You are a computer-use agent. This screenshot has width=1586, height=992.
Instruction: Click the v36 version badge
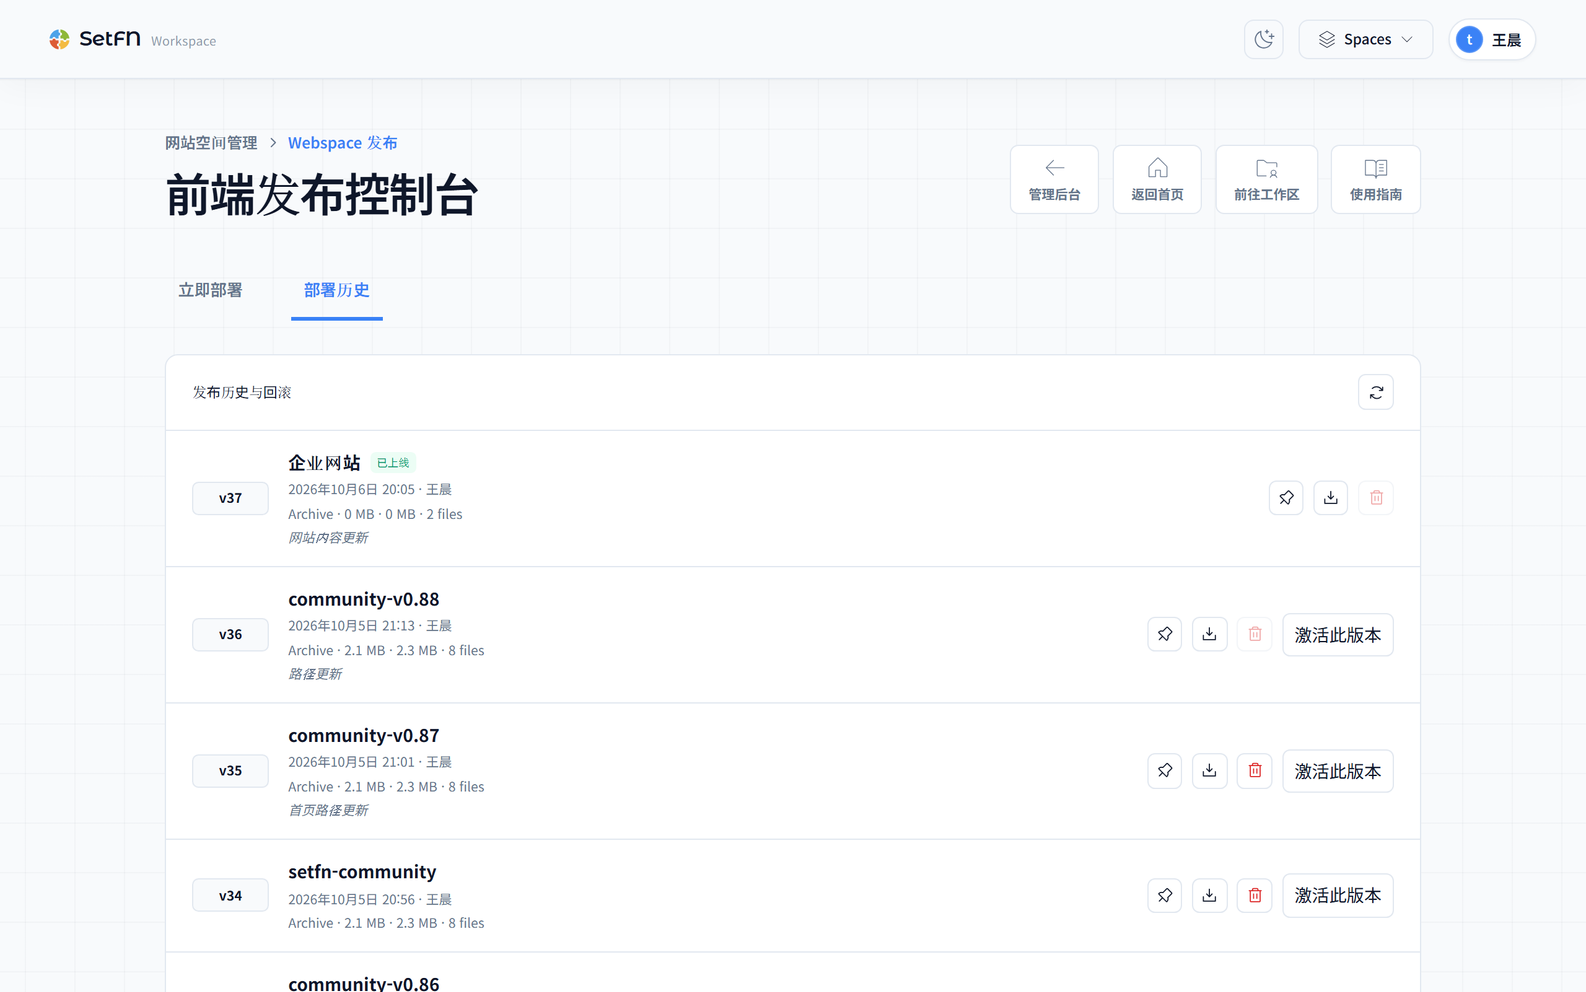click(x=230, y=634)
